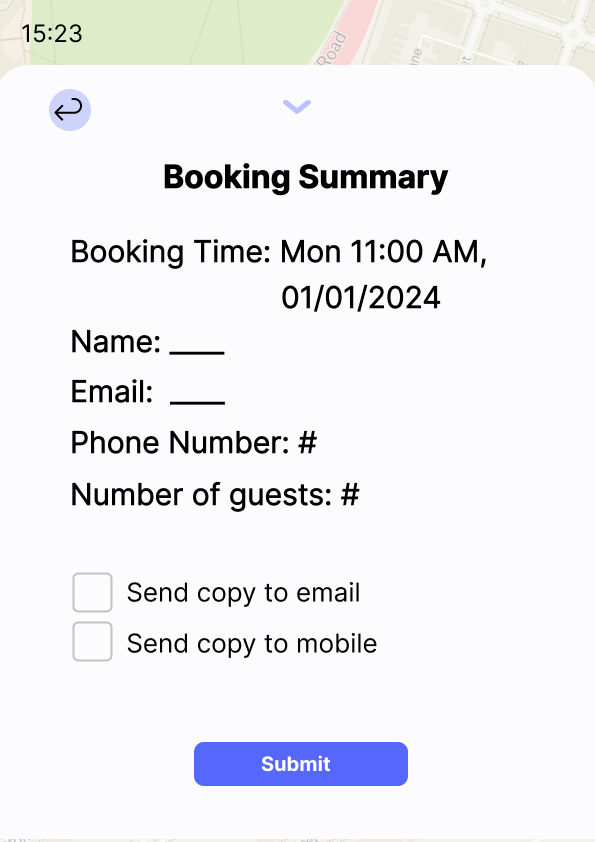The height and width of the screenshot is (842, 595).
Task: Submit the booking
Action: [x=301, y=764]
